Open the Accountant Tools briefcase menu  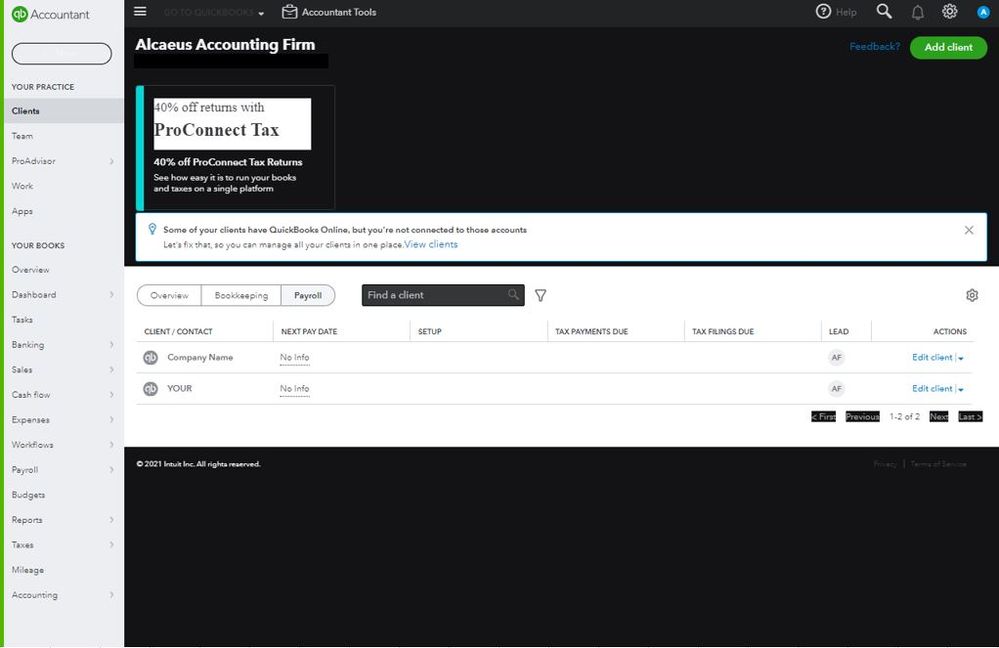coord(329,12)
